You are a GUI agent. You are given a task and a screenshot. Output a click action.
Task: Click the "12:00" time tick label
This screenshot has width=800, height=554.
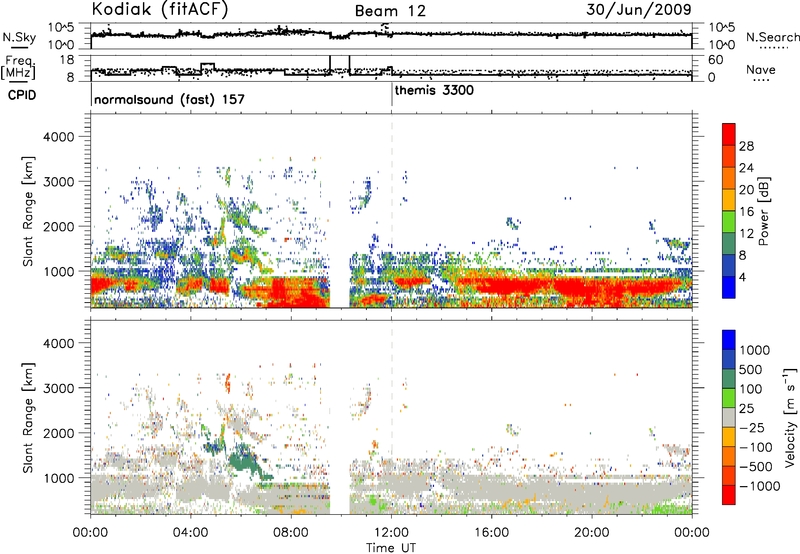point(391,533)
